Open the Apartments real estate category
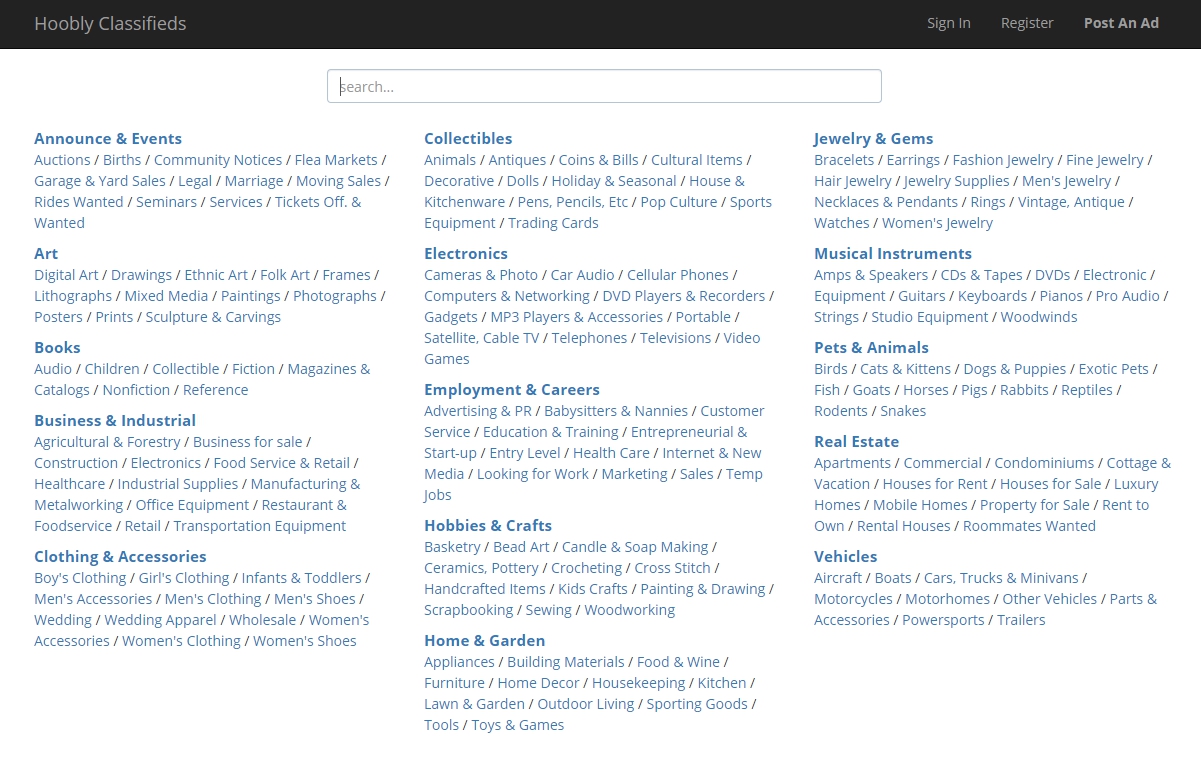 click(852, 463)
